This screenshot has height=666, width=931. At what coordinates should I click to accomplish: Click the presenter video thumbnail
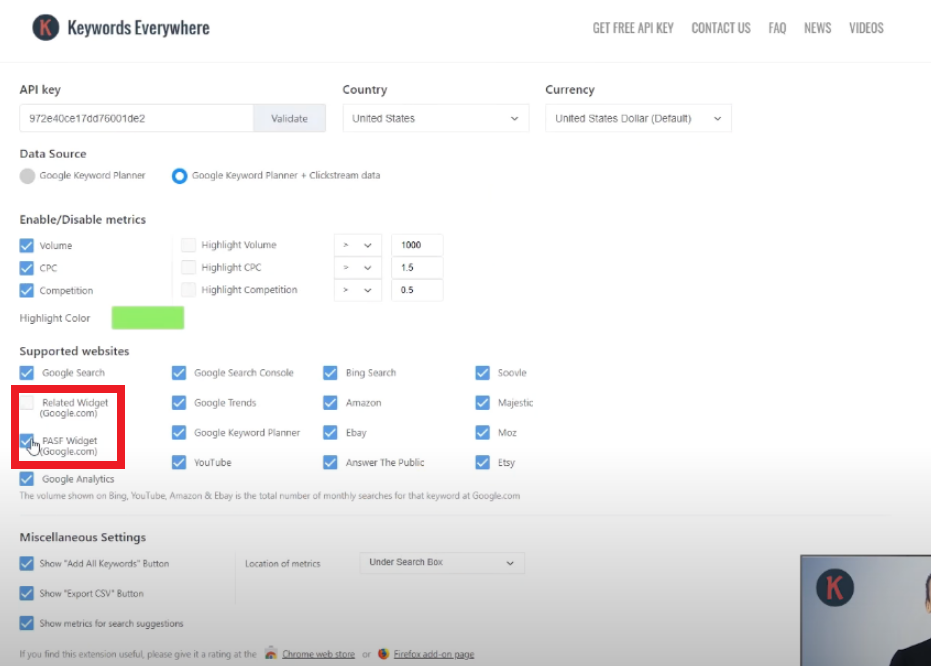point(866,610)
